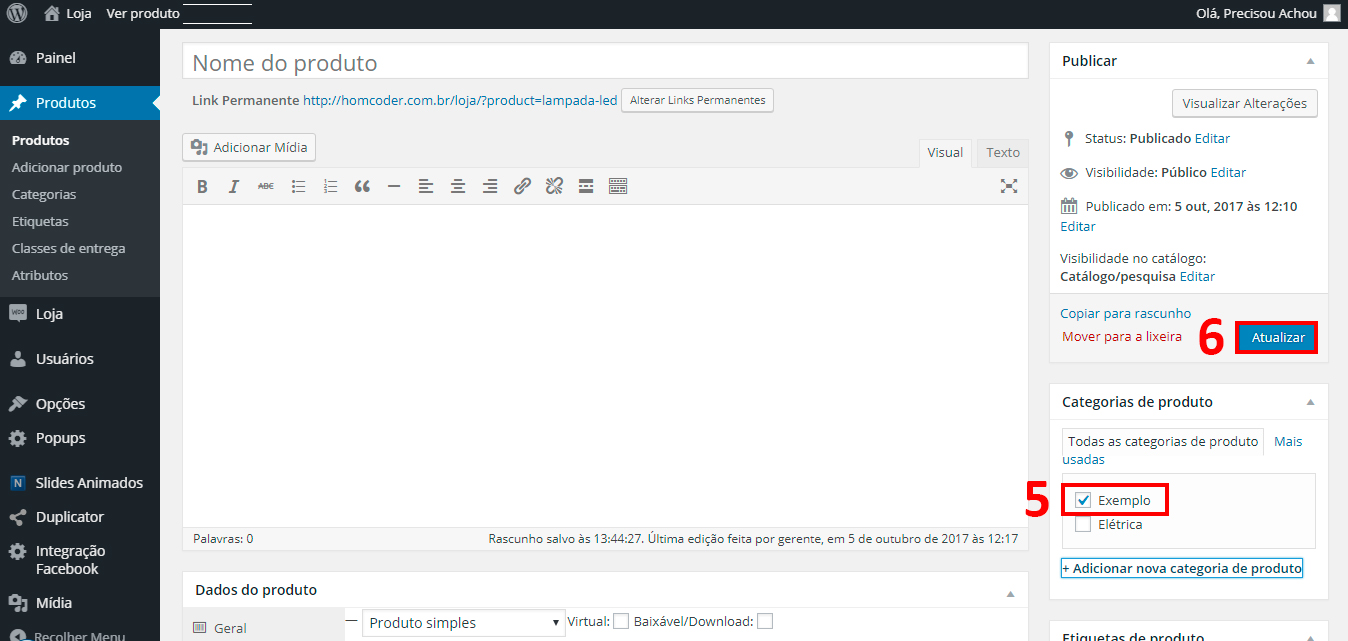Apply italic formatting in editor
Screen dimensions: 1348x641
234,186
